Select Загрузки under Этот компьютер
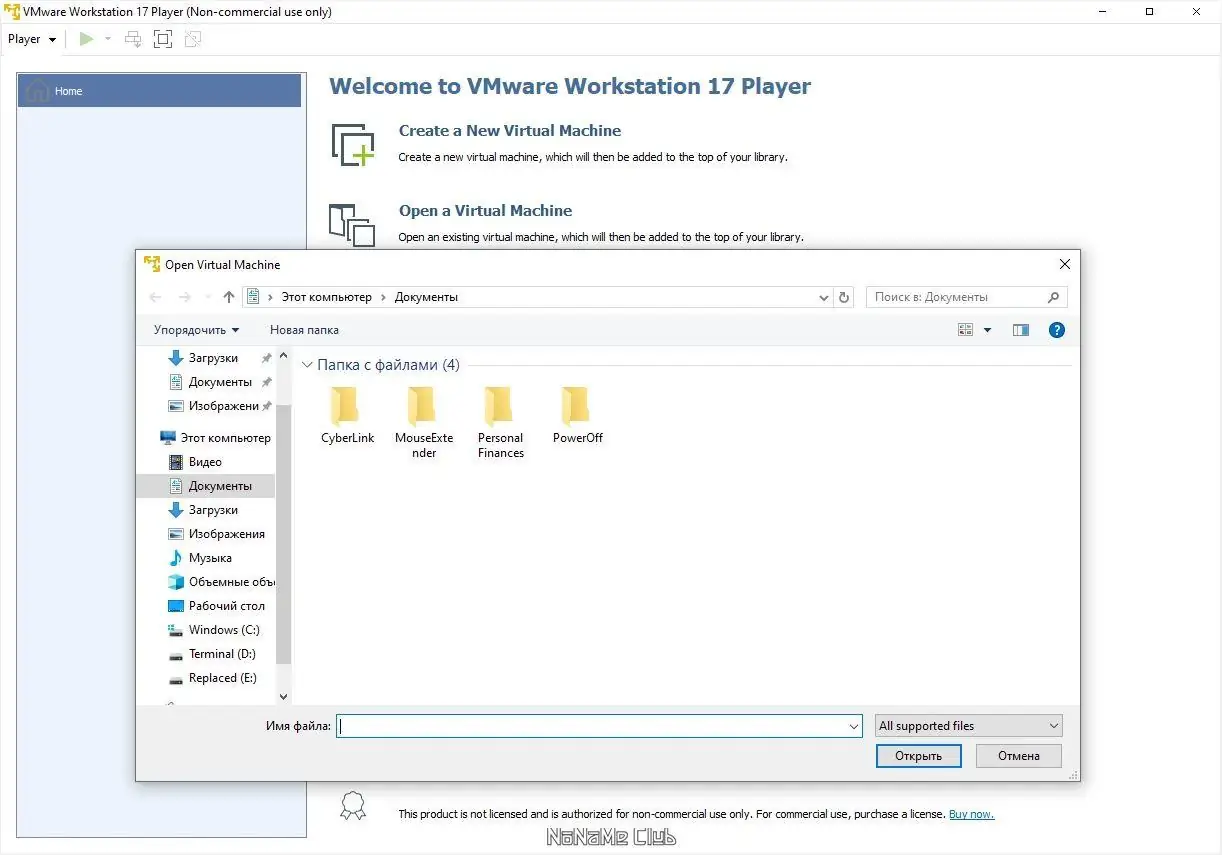The image size is (1222, 855). pos(213,510)
